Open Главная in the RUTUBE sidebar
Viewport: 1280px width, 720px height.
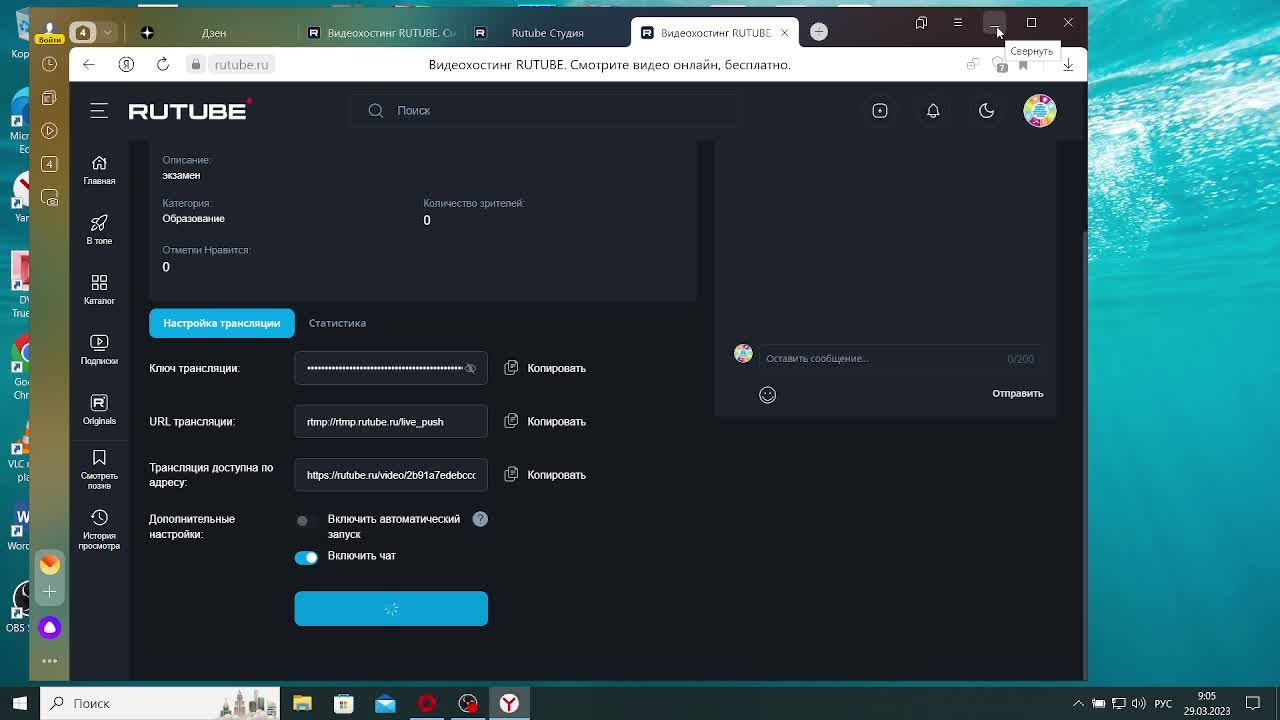tap(99, 170)
